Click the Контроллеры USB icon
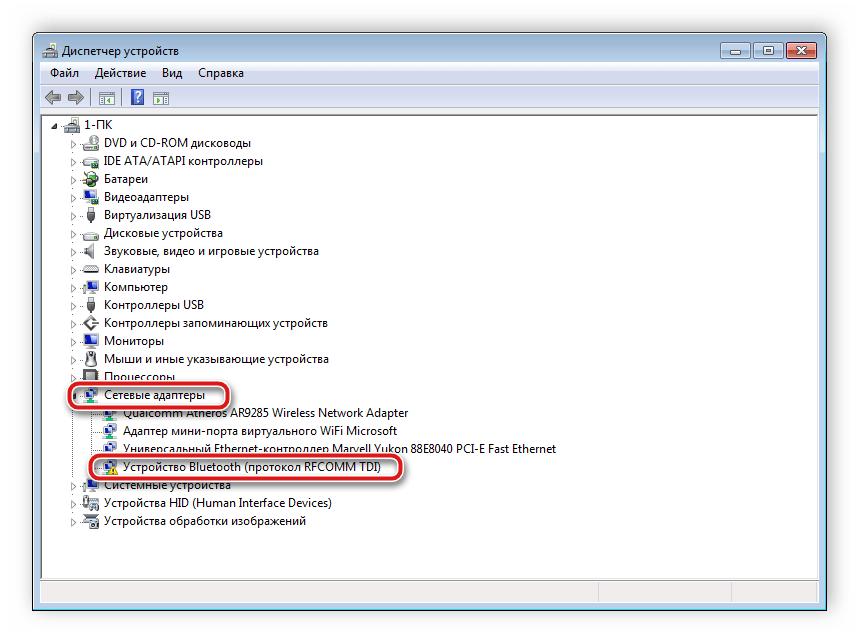859x643 pixels. tap(90, 305)
